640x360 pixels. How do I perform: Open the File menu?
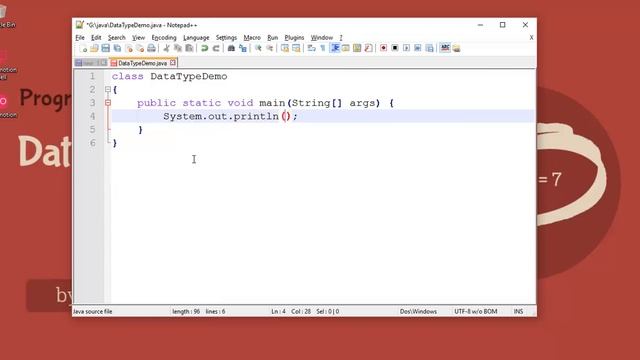coord(80,38)
